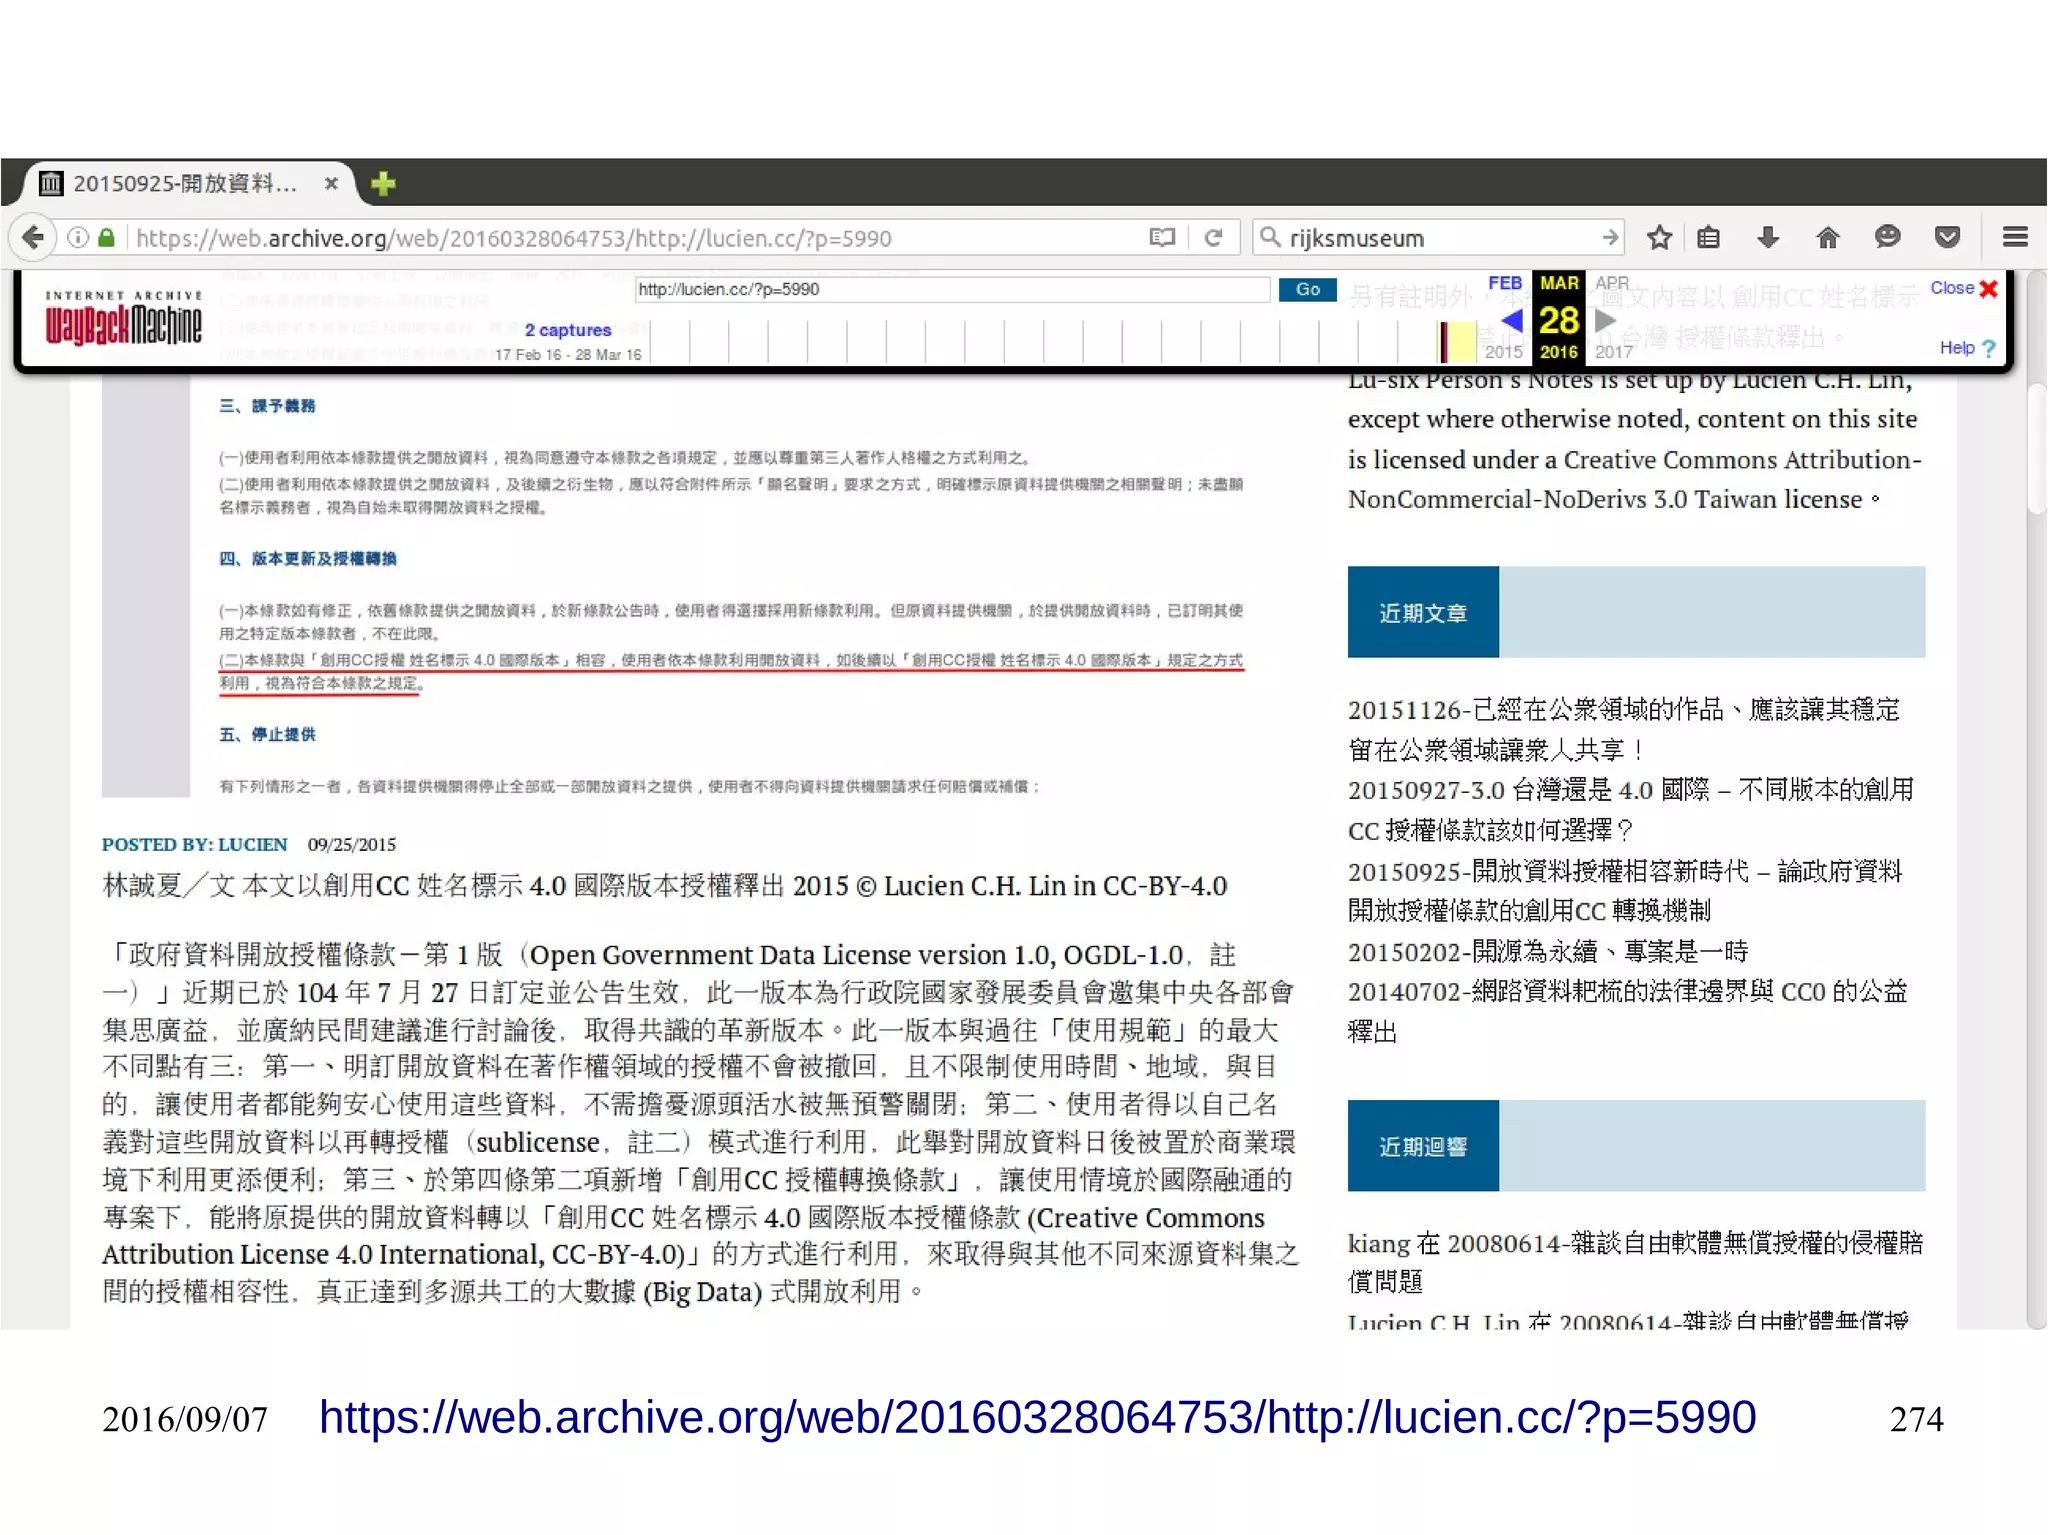Click the rijksmuseum search box

[1440, 238]
